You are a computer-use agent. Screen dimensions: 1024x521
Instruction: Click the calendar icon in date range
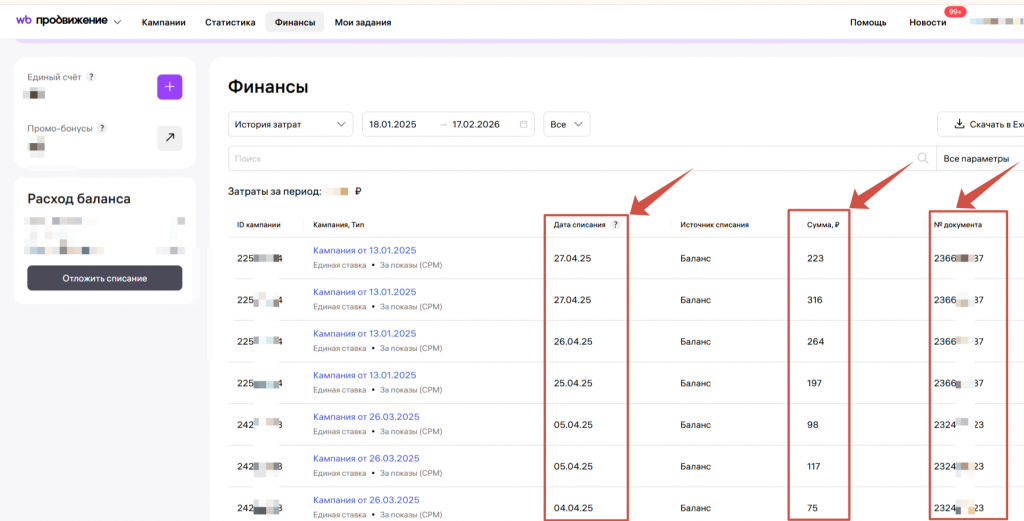pyautogui.click(x=524, y=125)
